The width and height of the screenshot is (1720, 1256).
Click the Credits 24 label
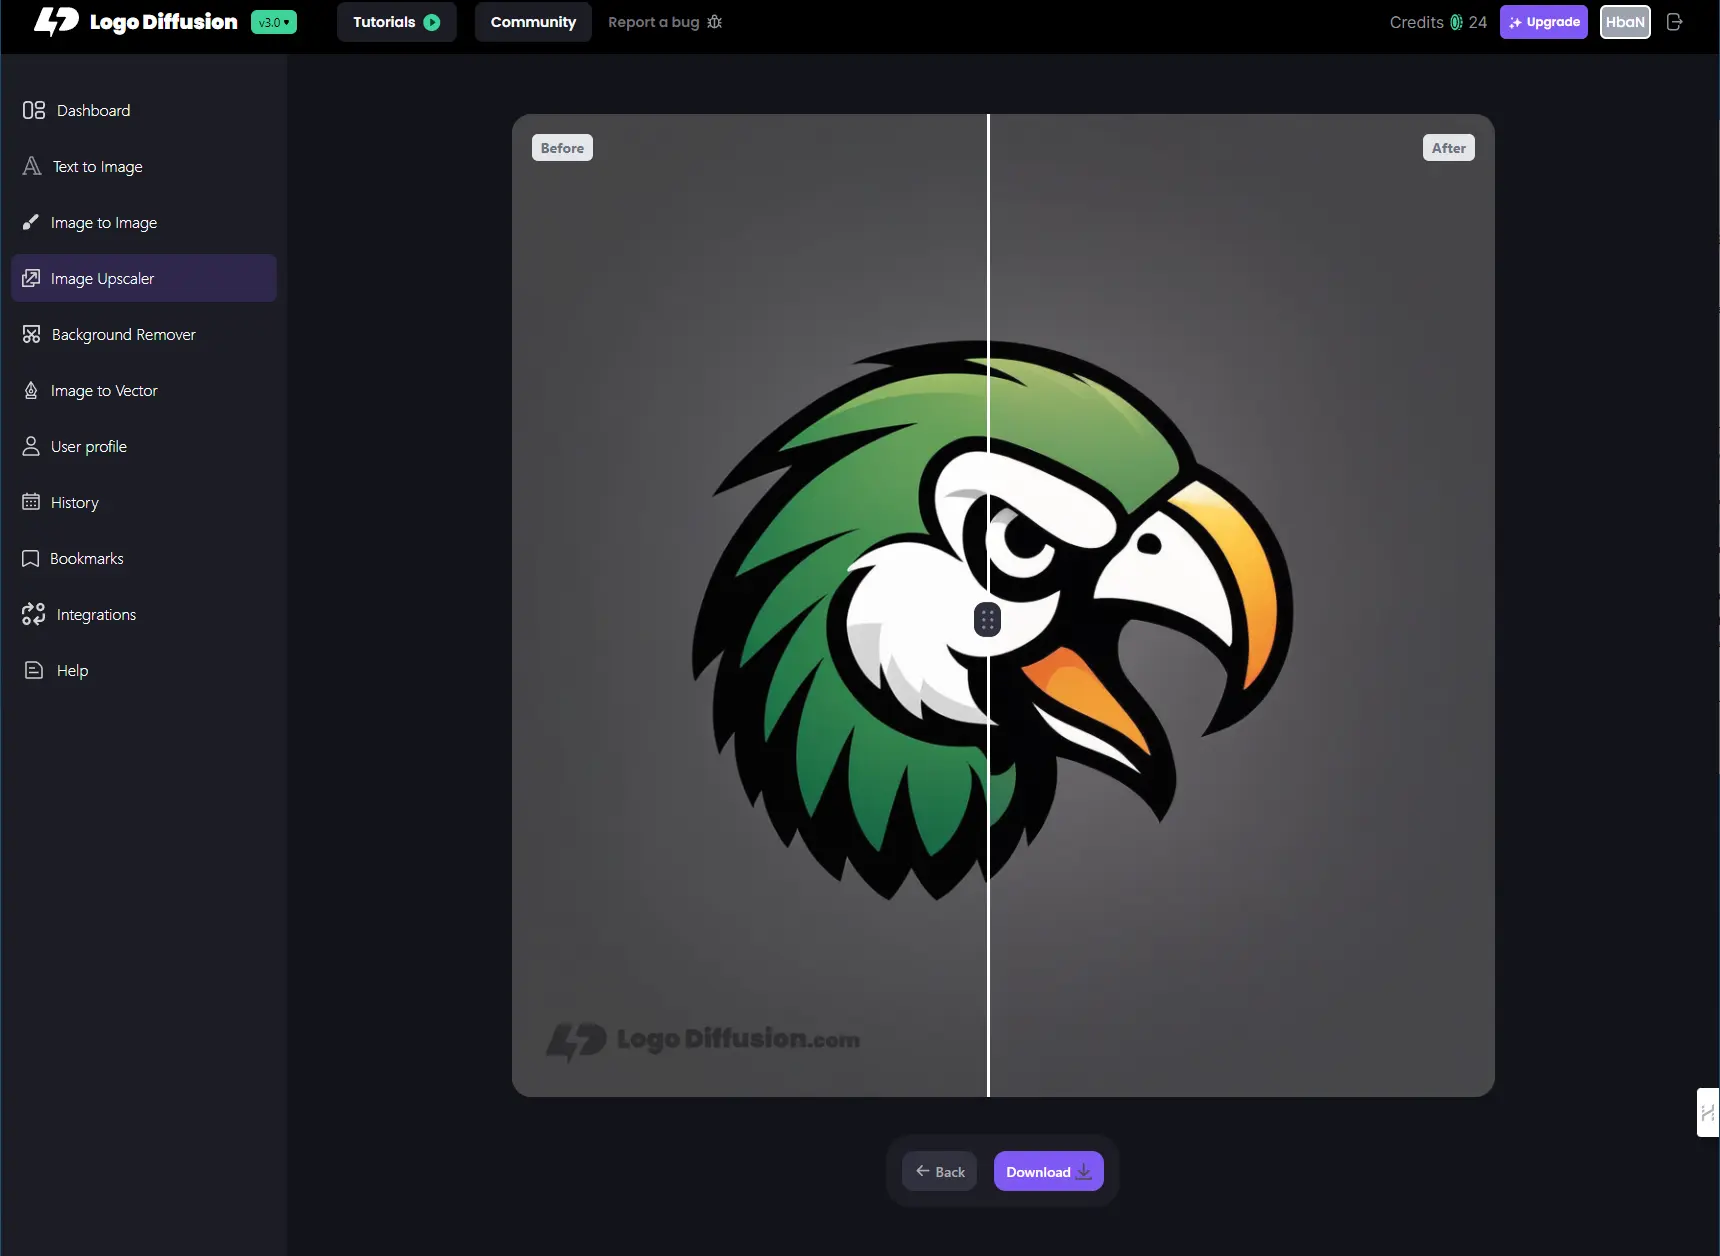pyautogui.click(x=1438, y=22)
